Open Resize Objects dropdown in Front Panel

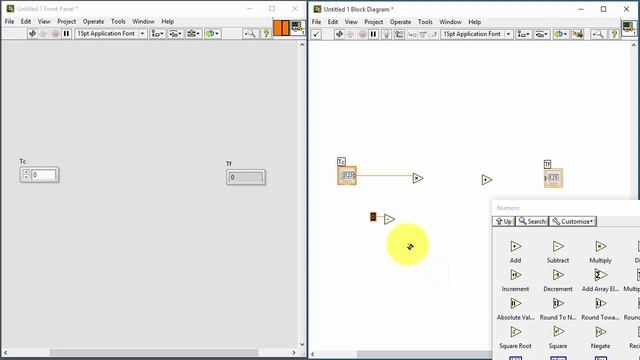click(x=193, y=33)
